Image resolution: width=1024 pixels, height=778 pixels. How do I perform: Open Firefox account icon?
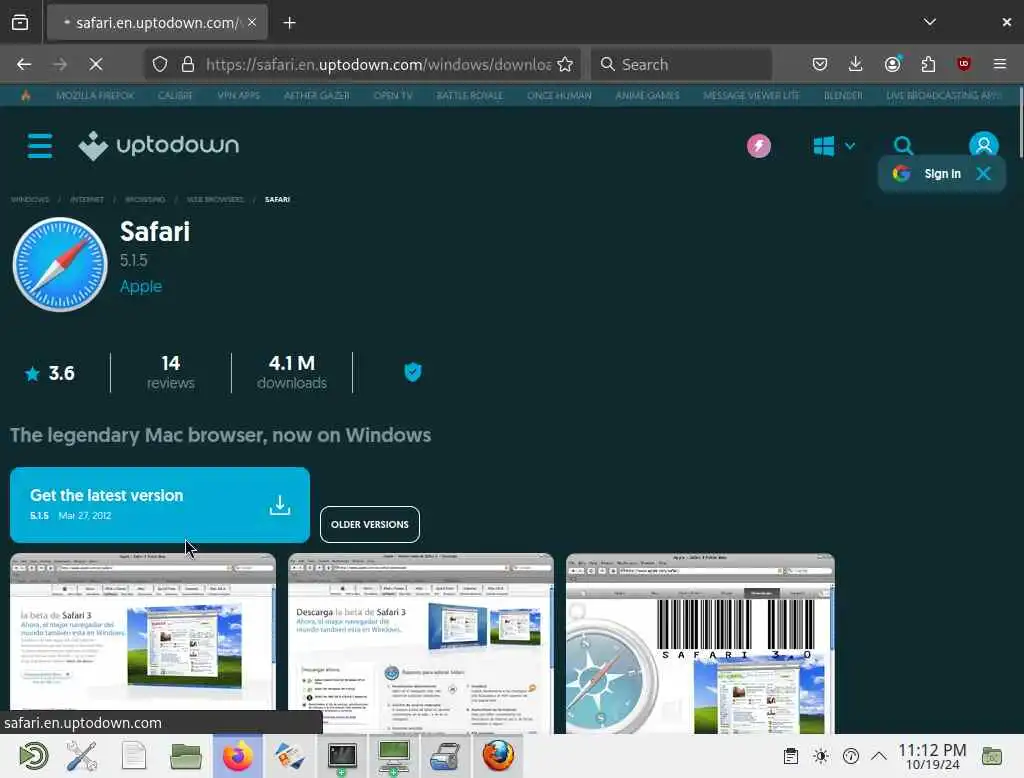pyautogui.click(x=892, y=64)
